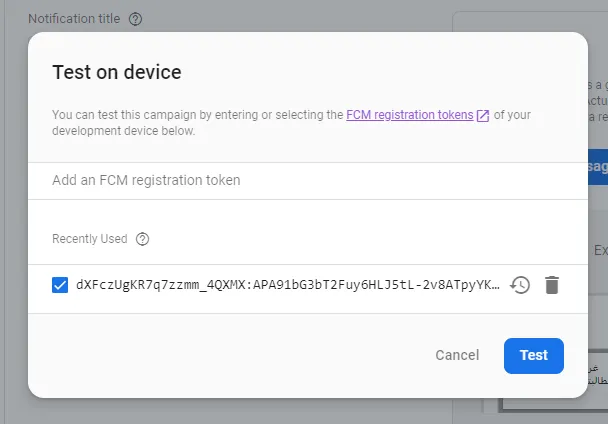Click the partially visible Ex text behind dialog
Image resolution: width=608 pixels, height=424 pixels.
pos(599,250)
